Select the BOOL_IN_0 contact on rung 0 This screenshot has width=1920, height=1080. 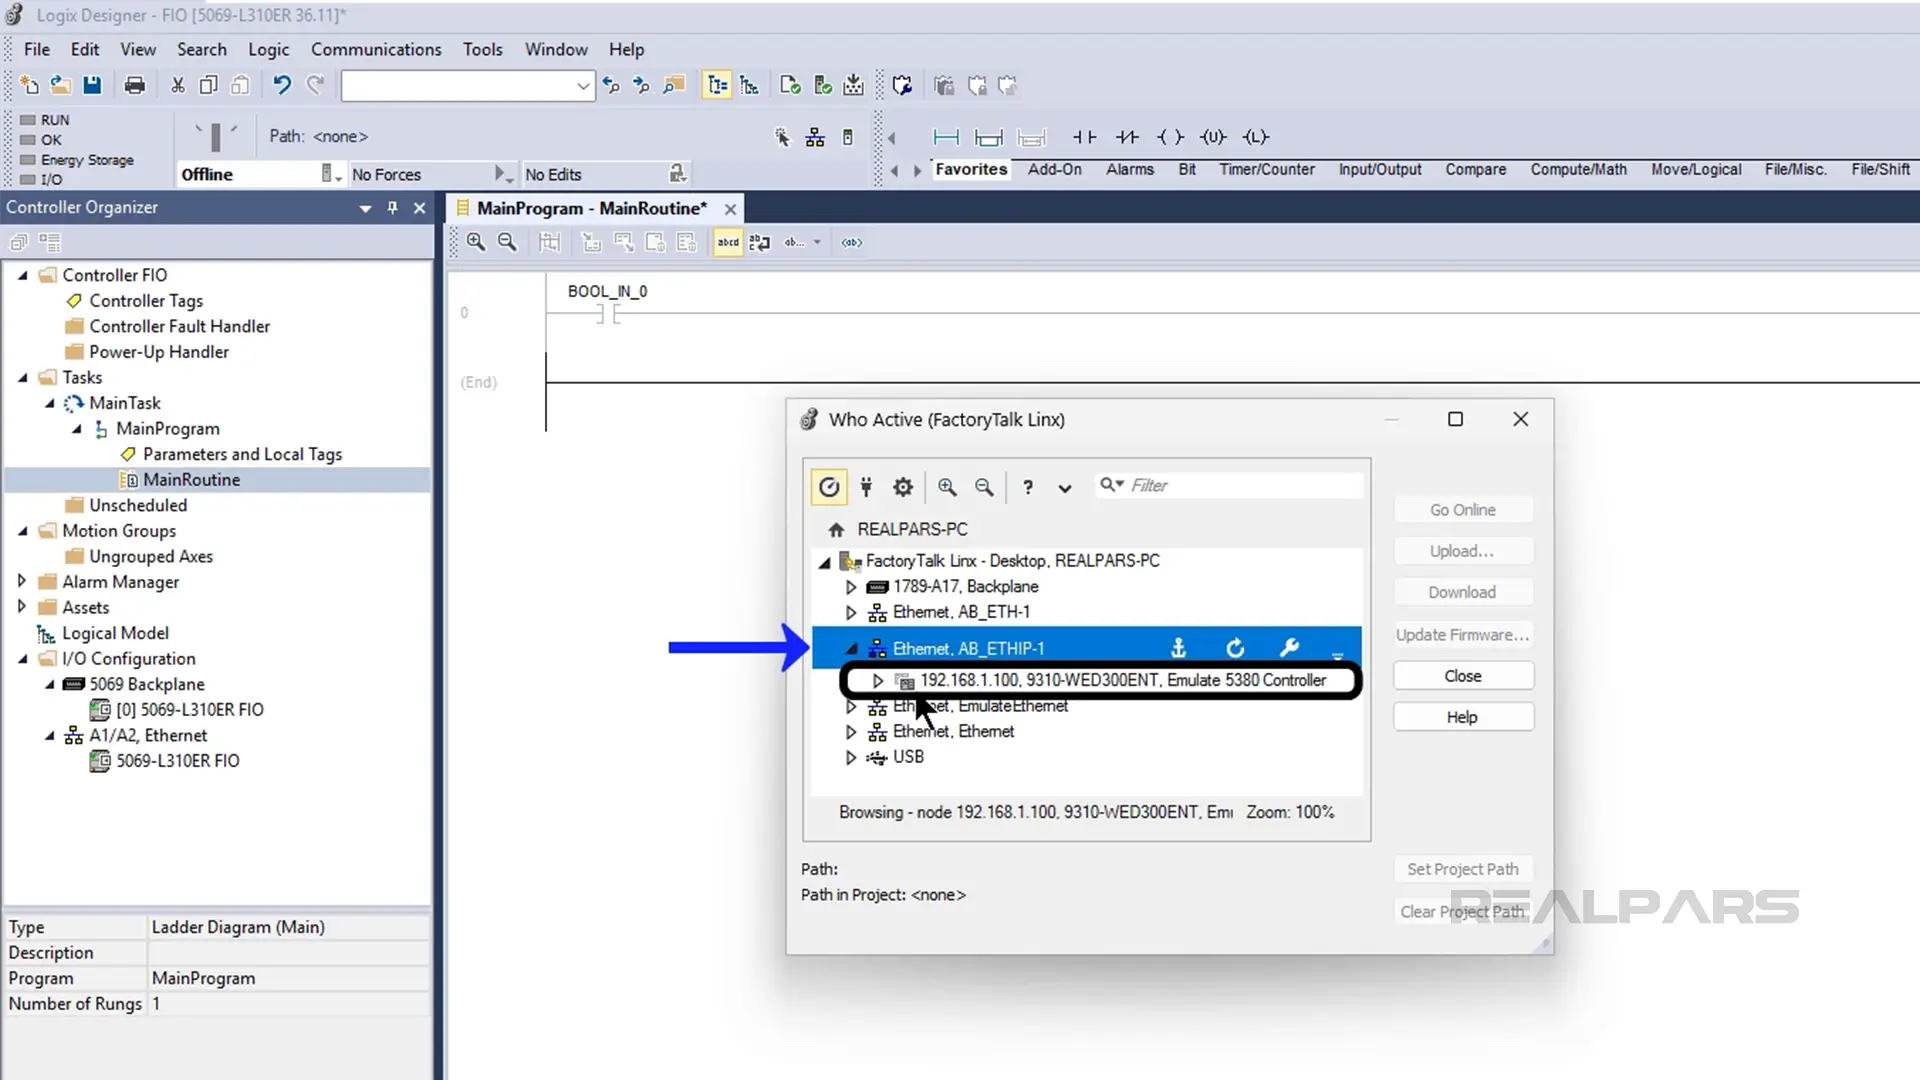pyautogui.click(x=608, y=314)
